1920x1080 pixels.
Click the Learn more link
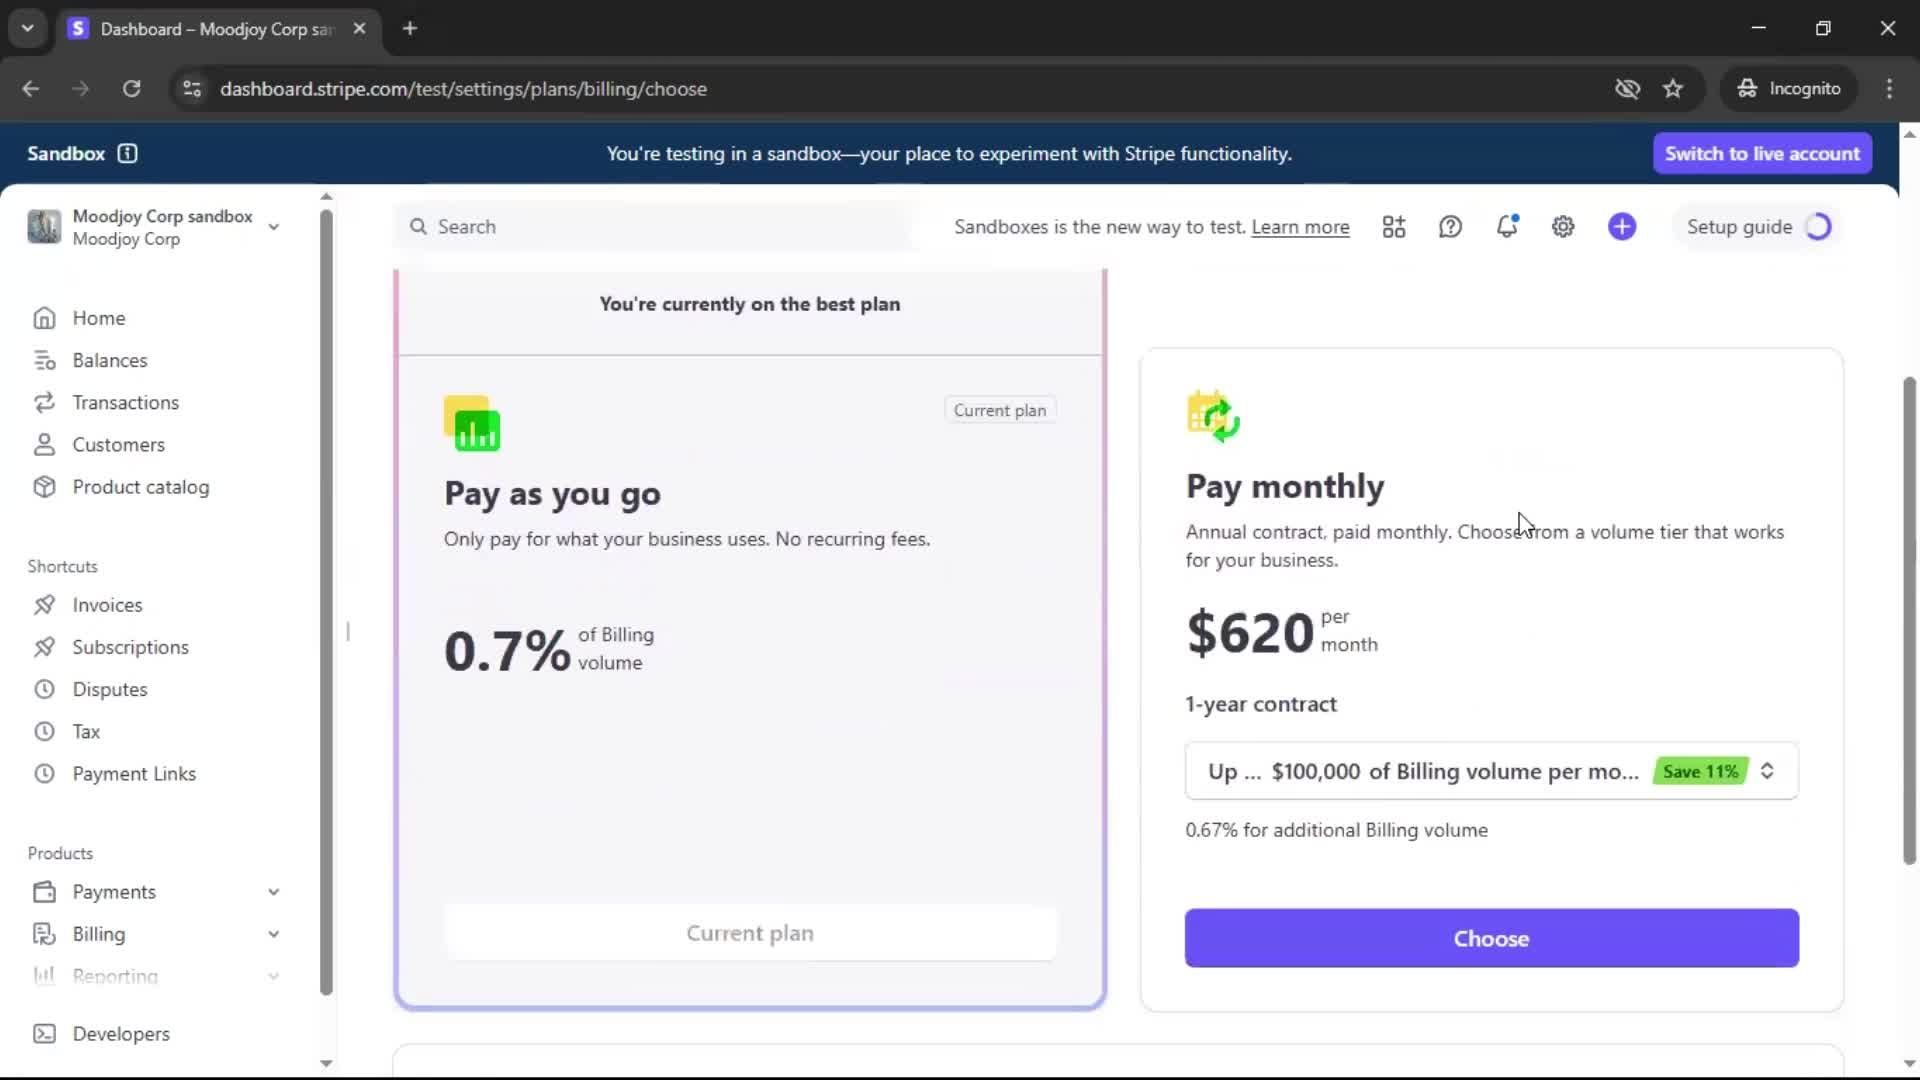(1300, 227)
